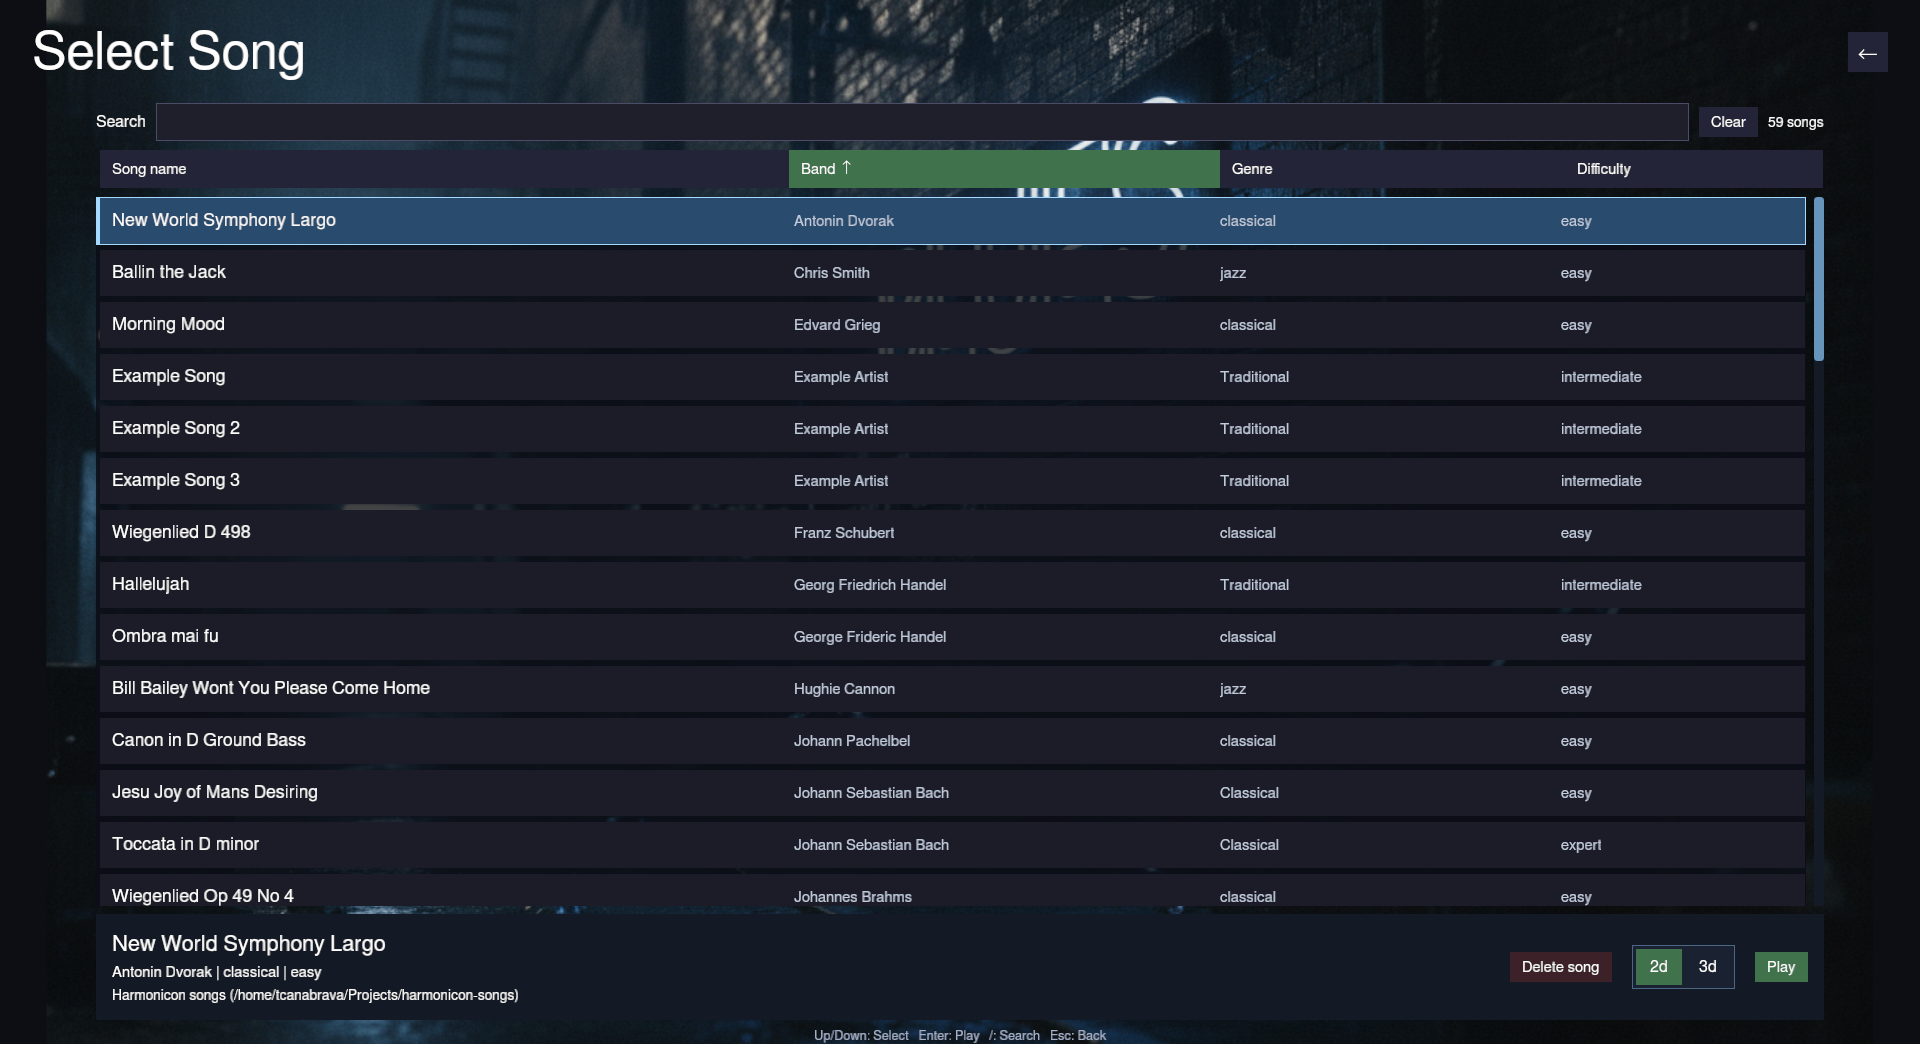Select Ombra mai fu song
Image resolution: width=1920 pixels, height=1044 pixels.
(x=951, y=637)
